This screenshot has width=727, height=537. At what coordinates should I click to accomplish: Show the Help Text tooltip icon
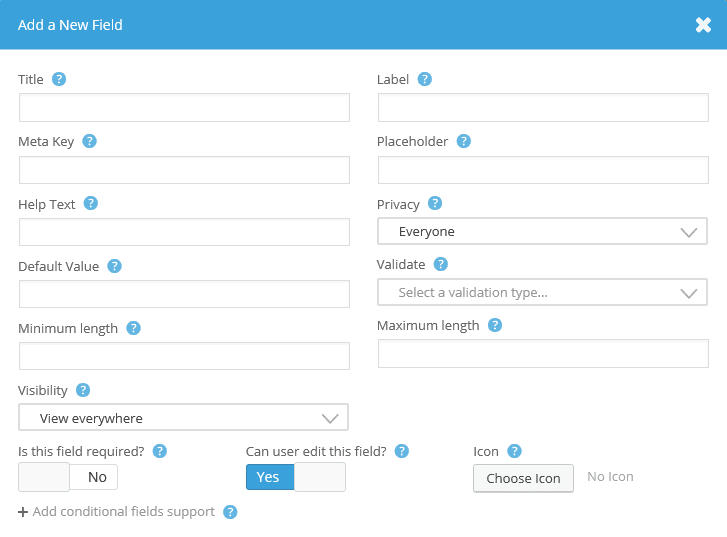[x=90, y=203]
